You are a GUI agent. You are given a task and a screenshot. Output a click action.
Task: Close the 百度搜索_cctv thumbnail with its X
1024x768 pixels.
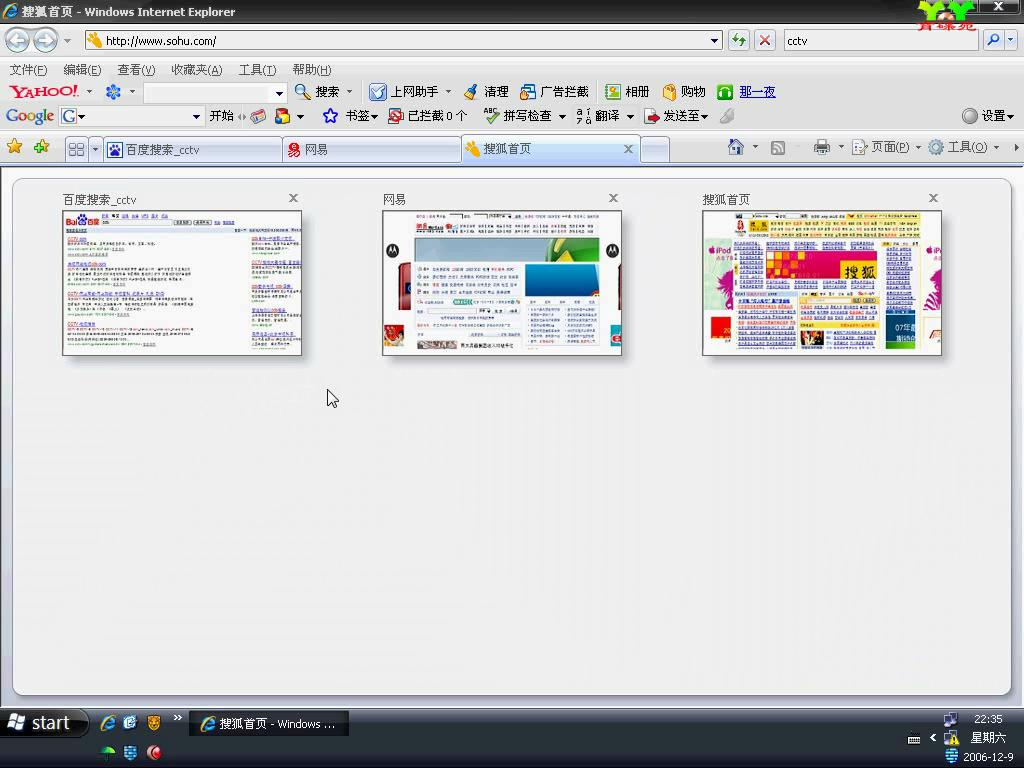tap(293, 198)
